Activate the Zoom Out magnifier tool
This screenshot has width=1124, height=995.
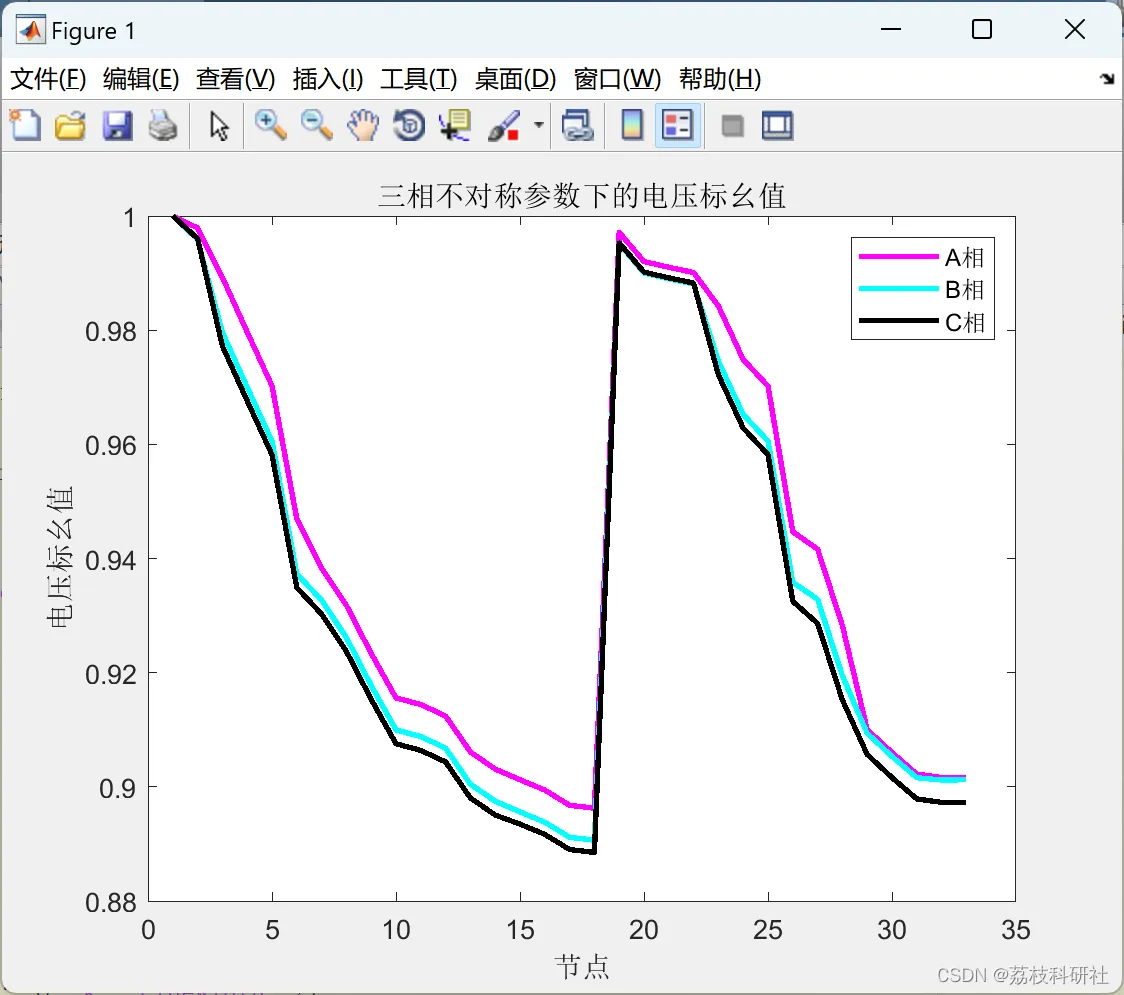tap(316, 125)
